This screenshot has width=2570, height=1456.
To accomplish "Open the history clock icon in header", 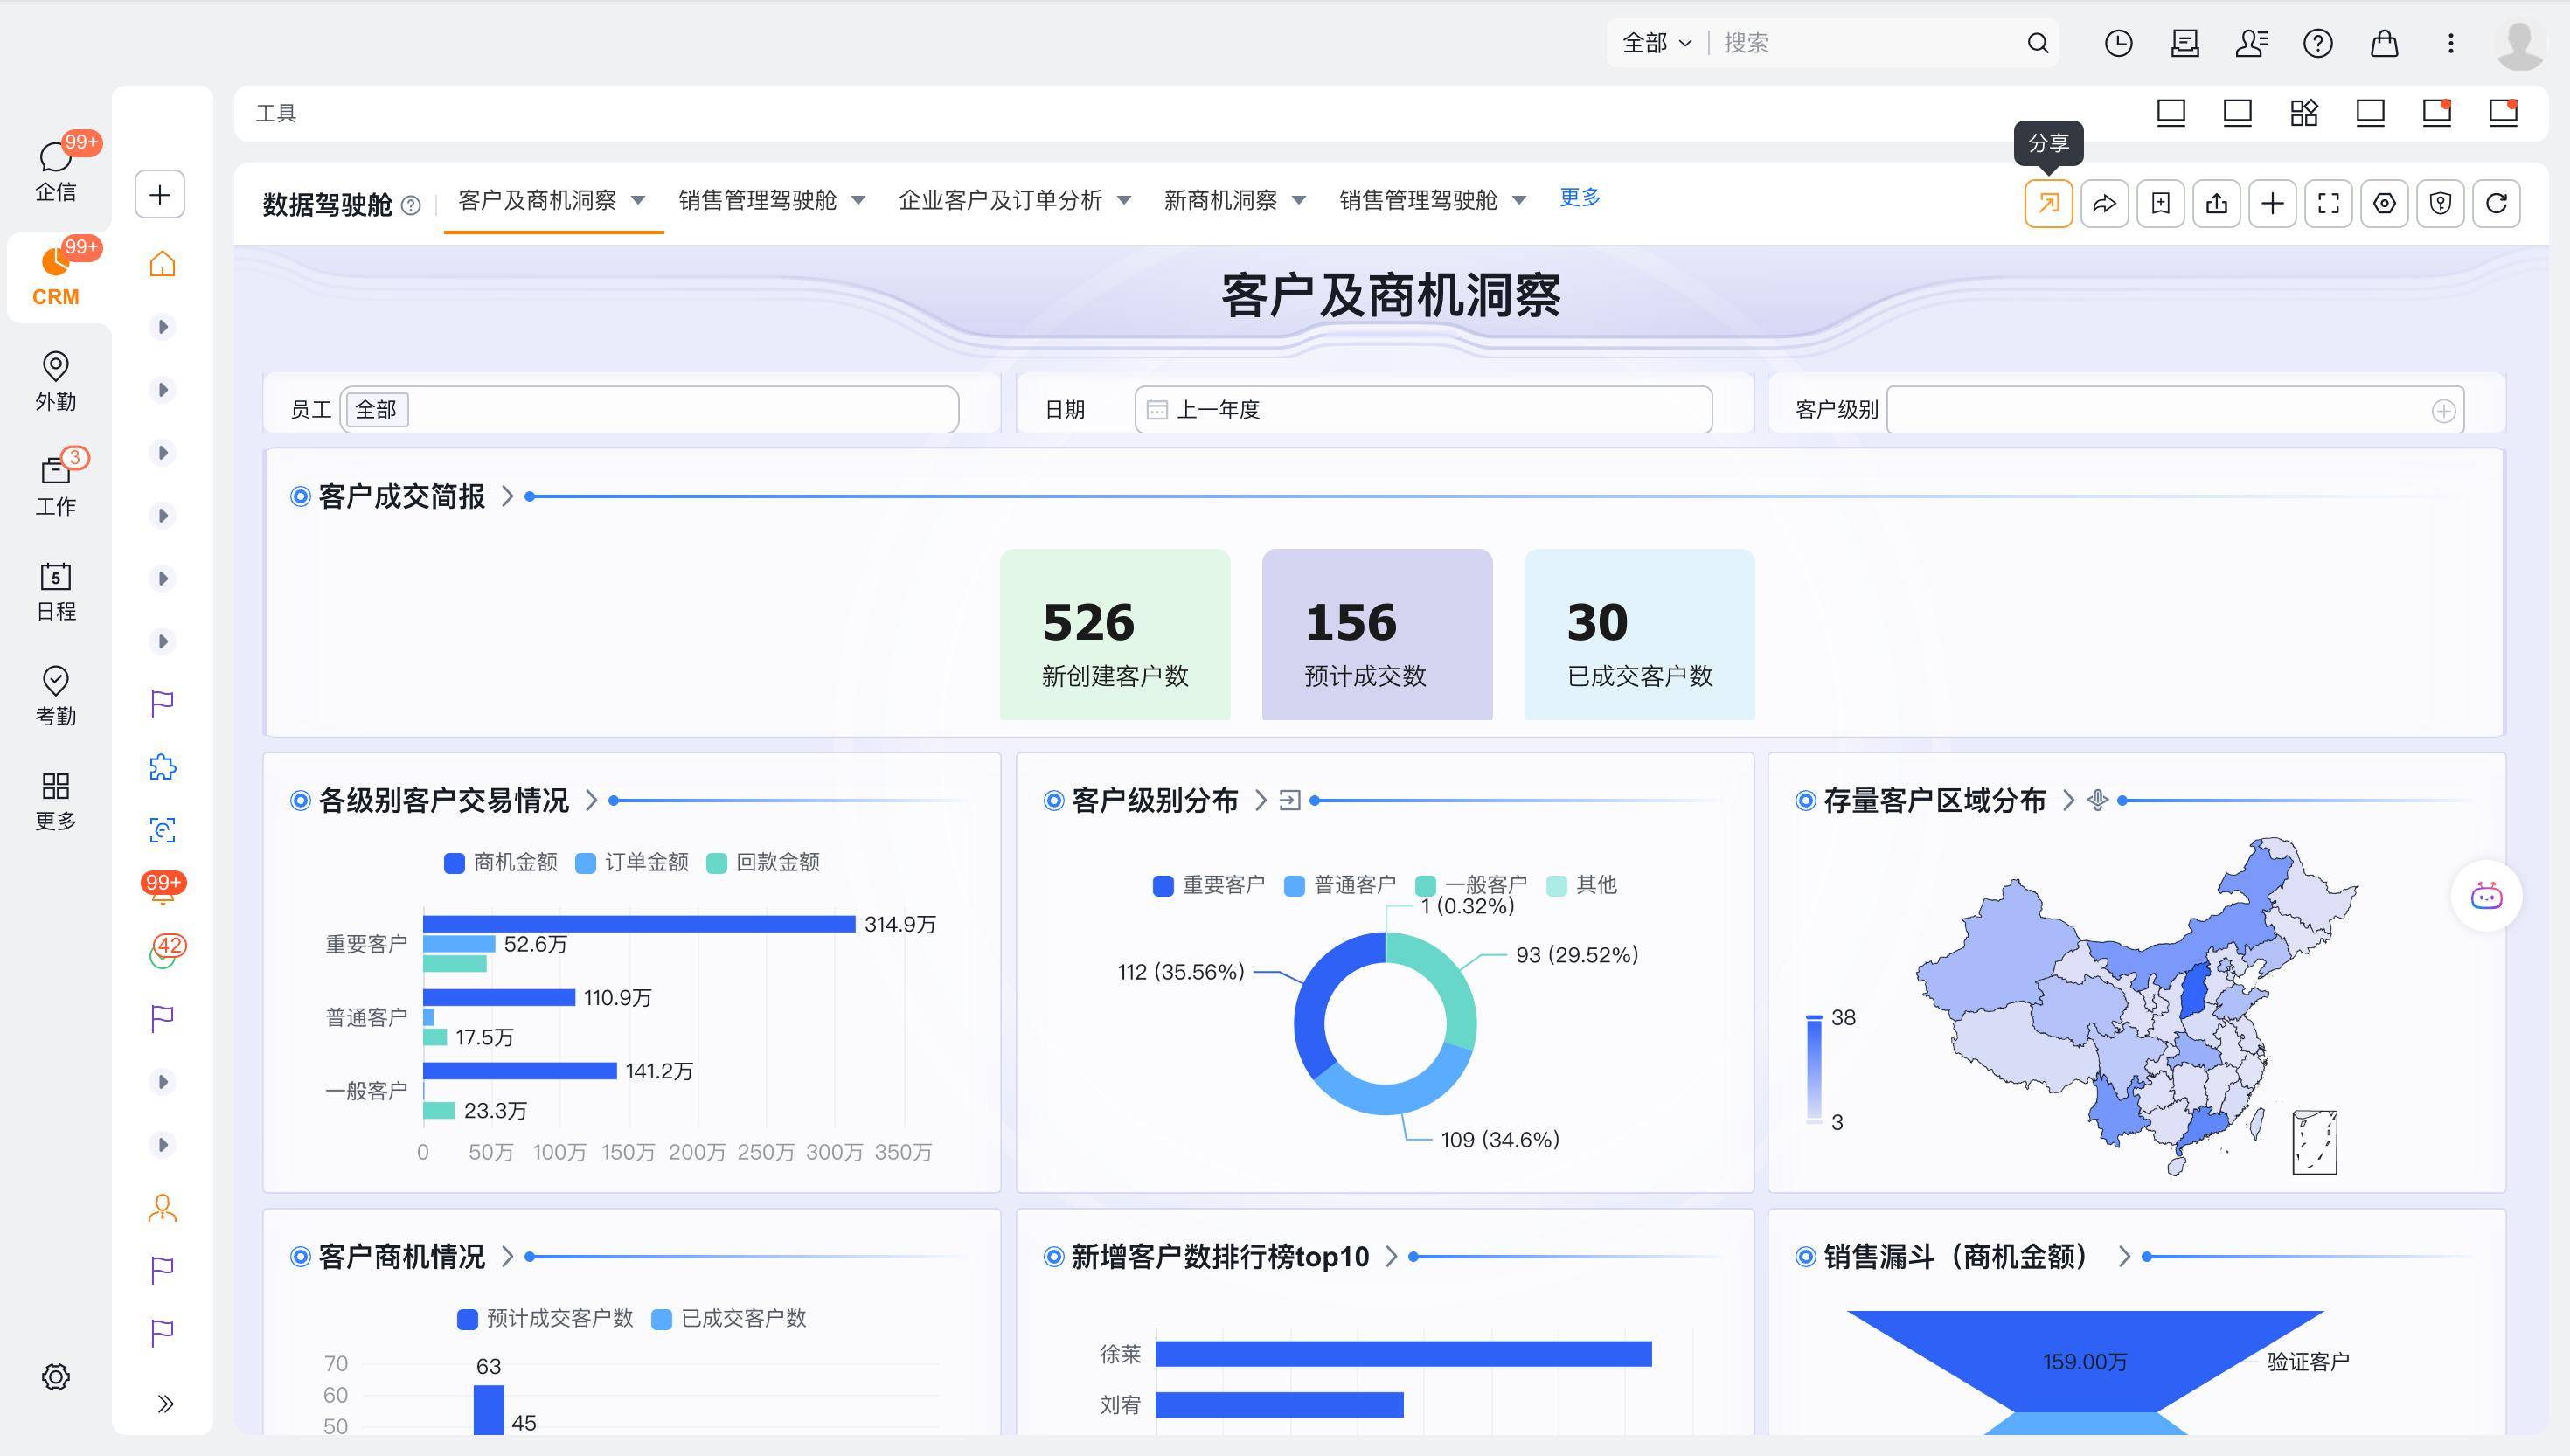I will 2118,43.
